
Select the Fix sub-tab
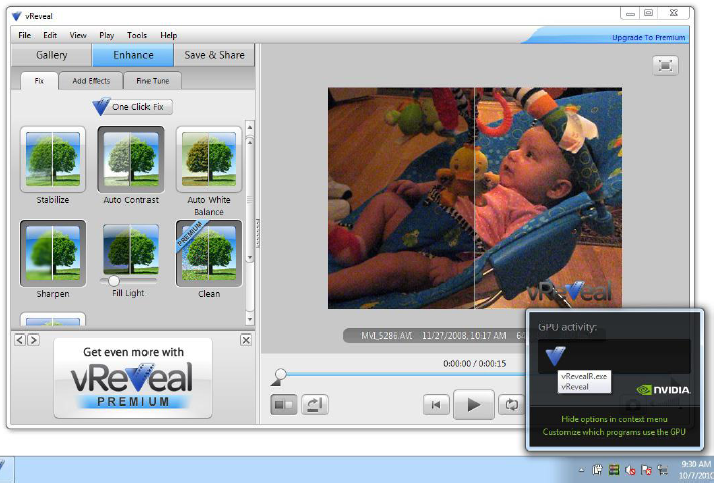39,81
